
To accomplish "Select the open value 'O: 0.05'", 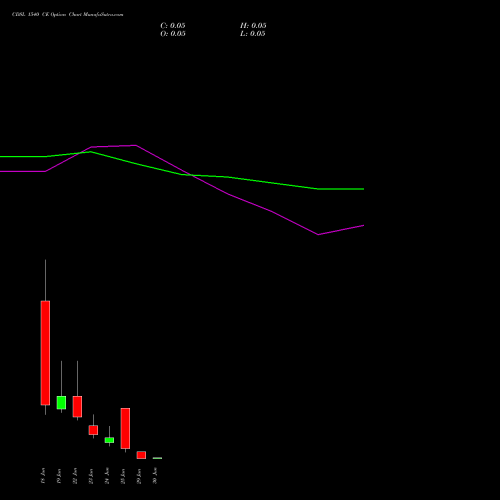I will pyautogui.click(x=173, y=34).
